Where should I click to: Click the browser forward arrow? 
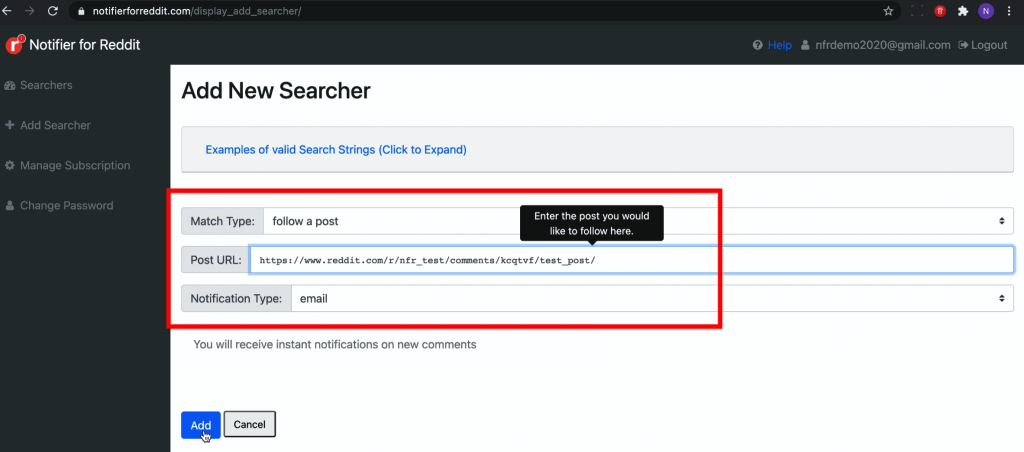(x=29, y=11)
